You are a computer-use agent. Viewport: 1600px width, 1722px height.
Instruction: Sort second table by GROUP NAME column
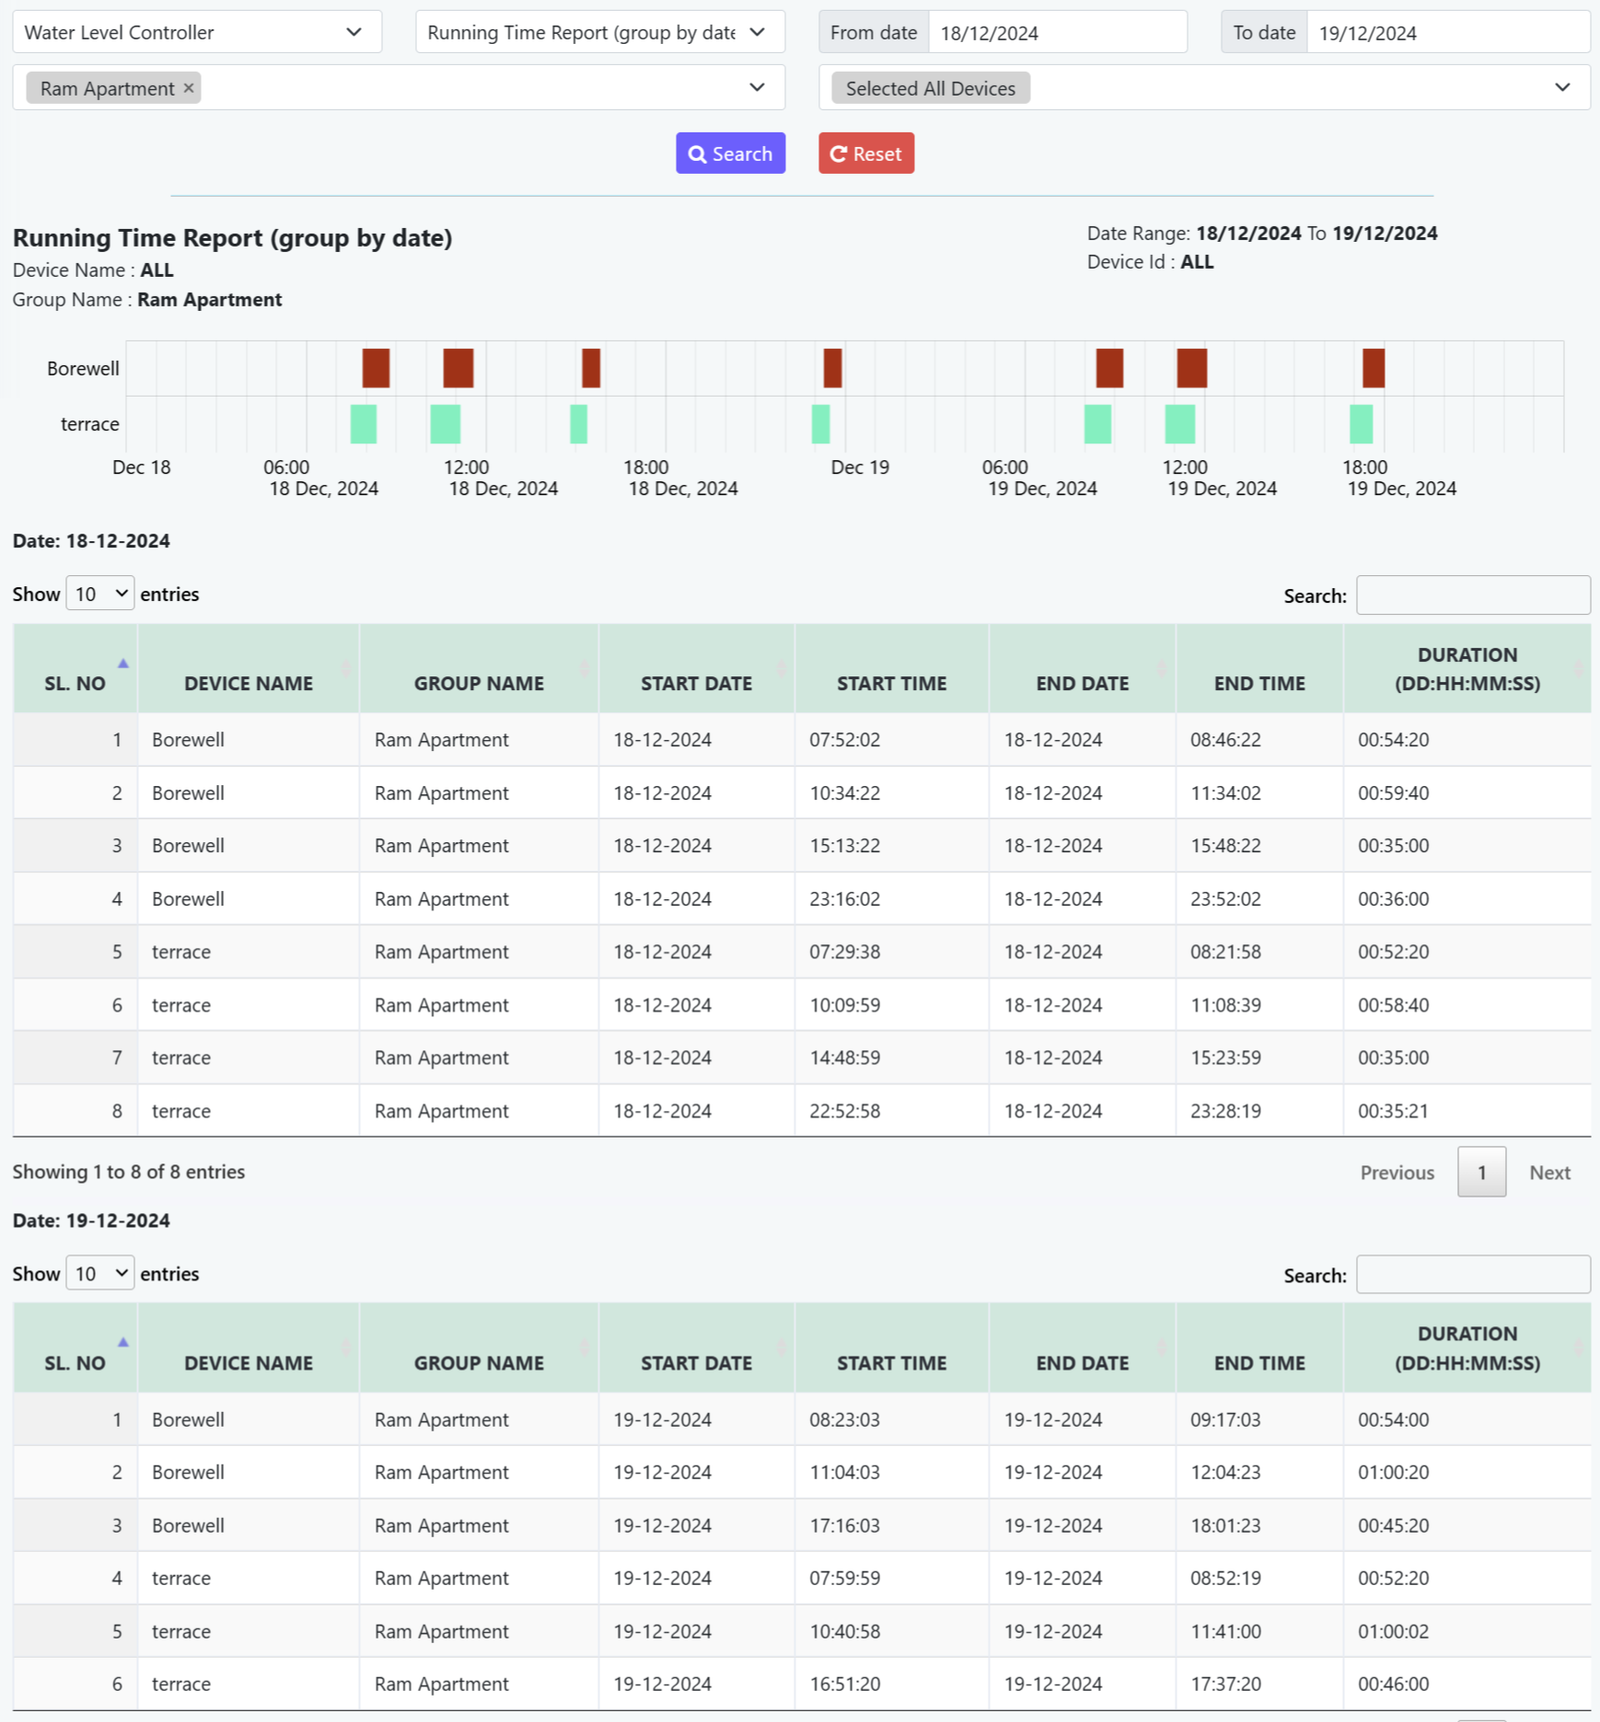479,1363
